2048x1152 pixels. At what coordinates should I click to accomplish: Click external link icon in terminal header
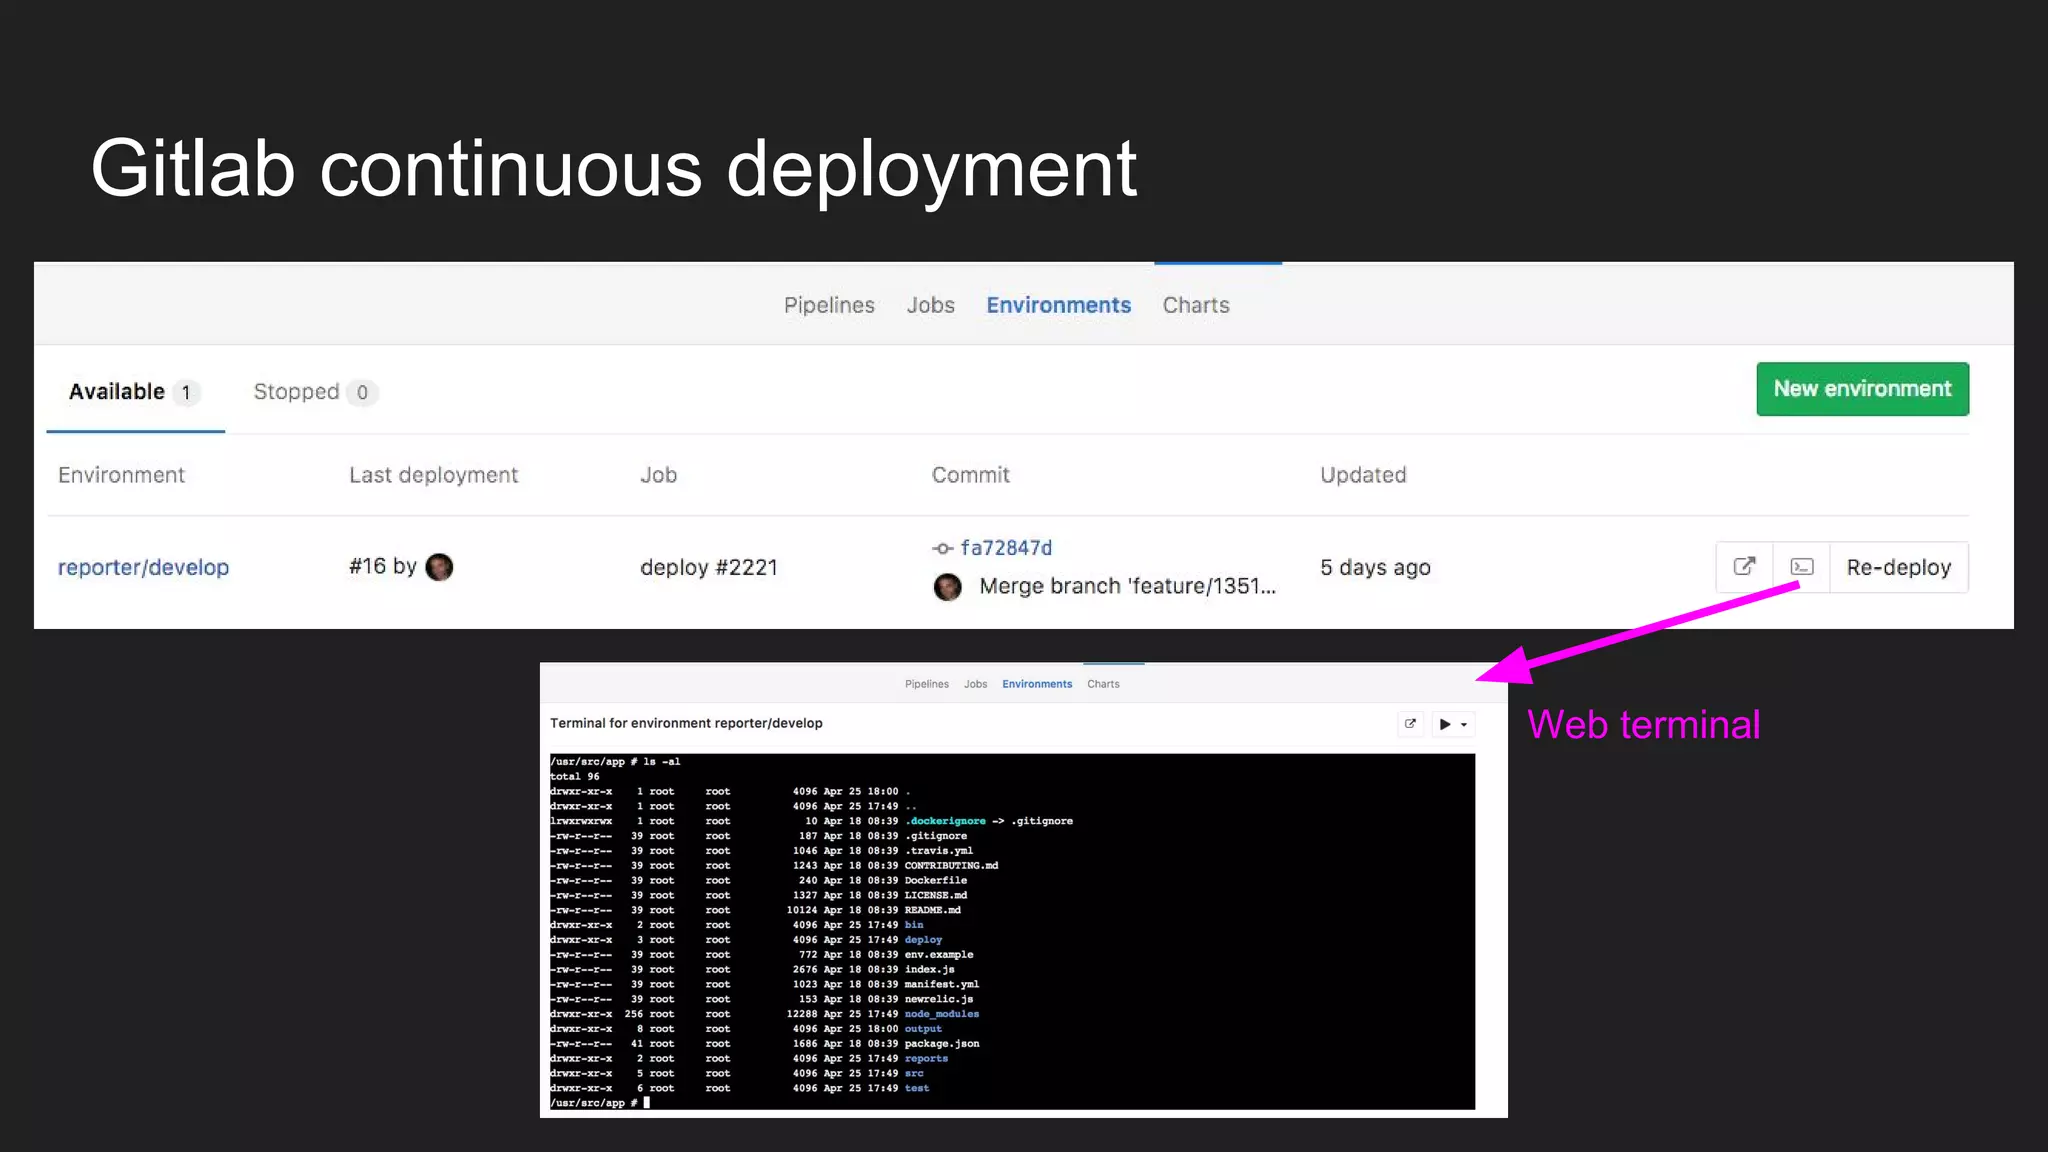point(1410,724)
